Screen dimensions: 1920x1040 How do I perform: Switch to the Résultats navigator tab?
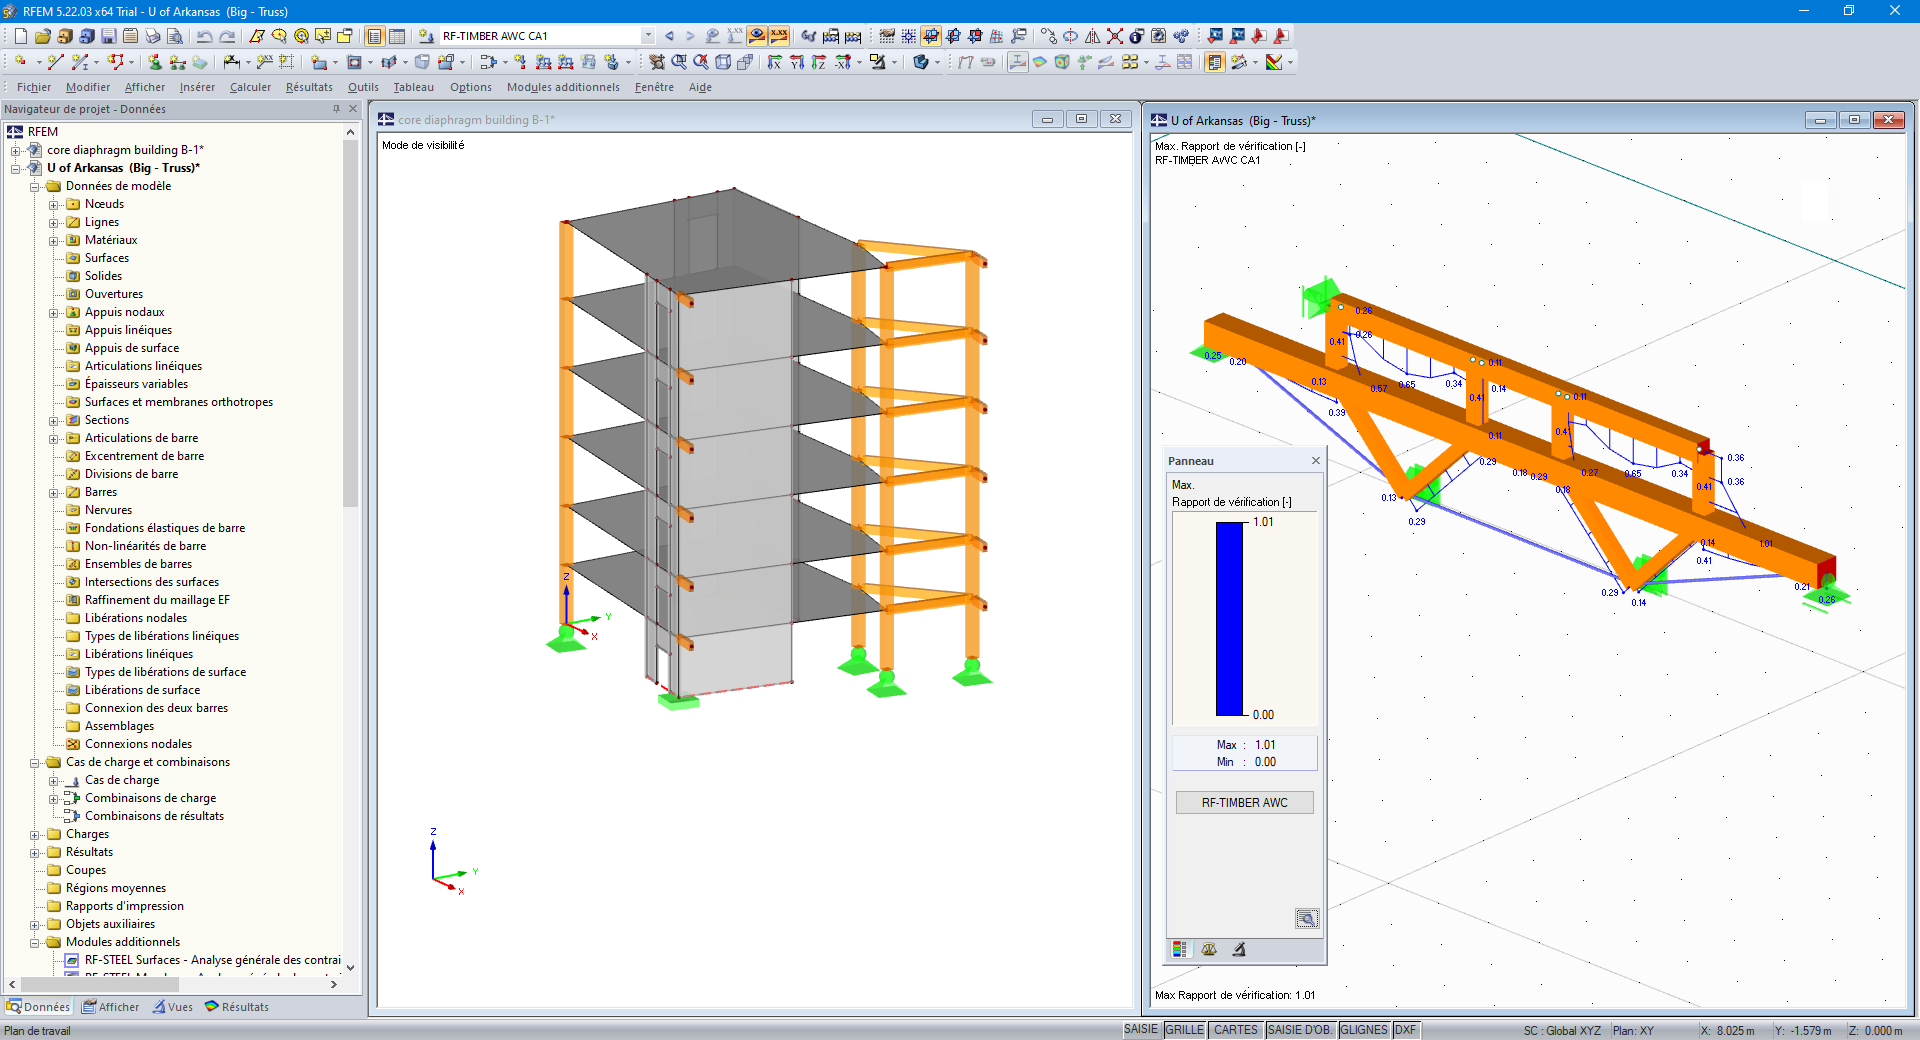click(237, 1007)
